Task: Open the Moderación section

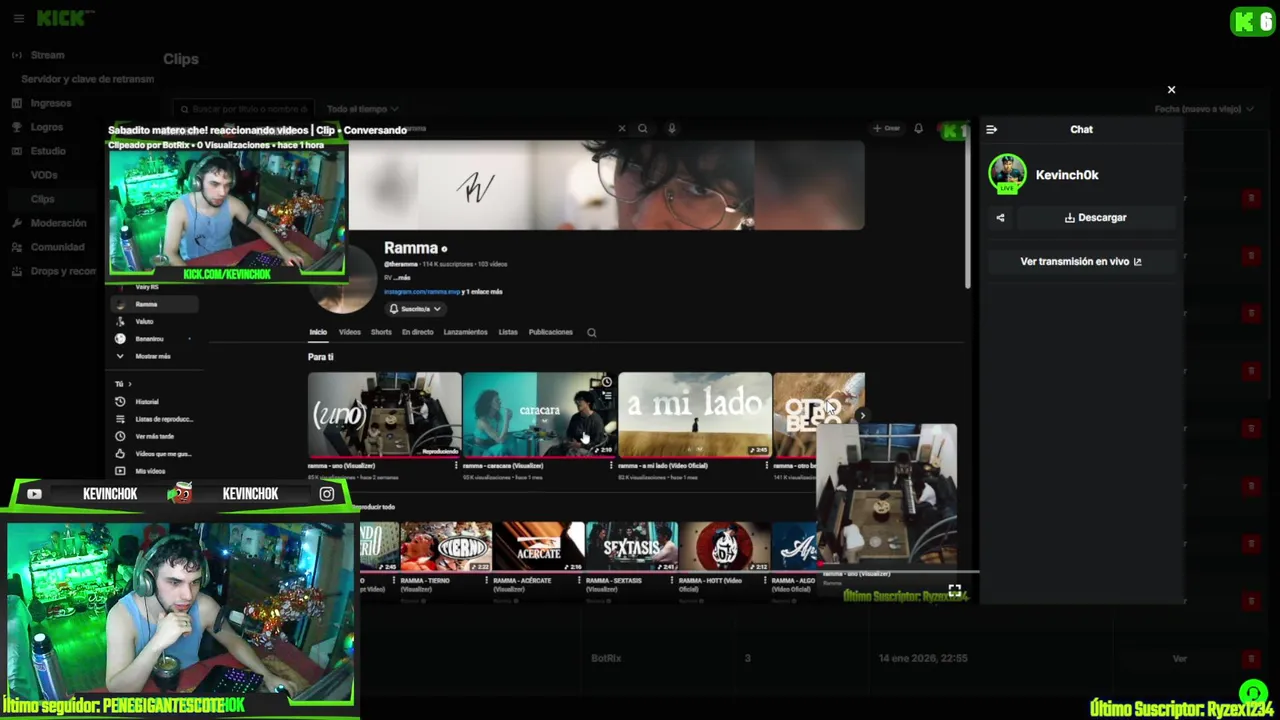Action: click(58, 223)
